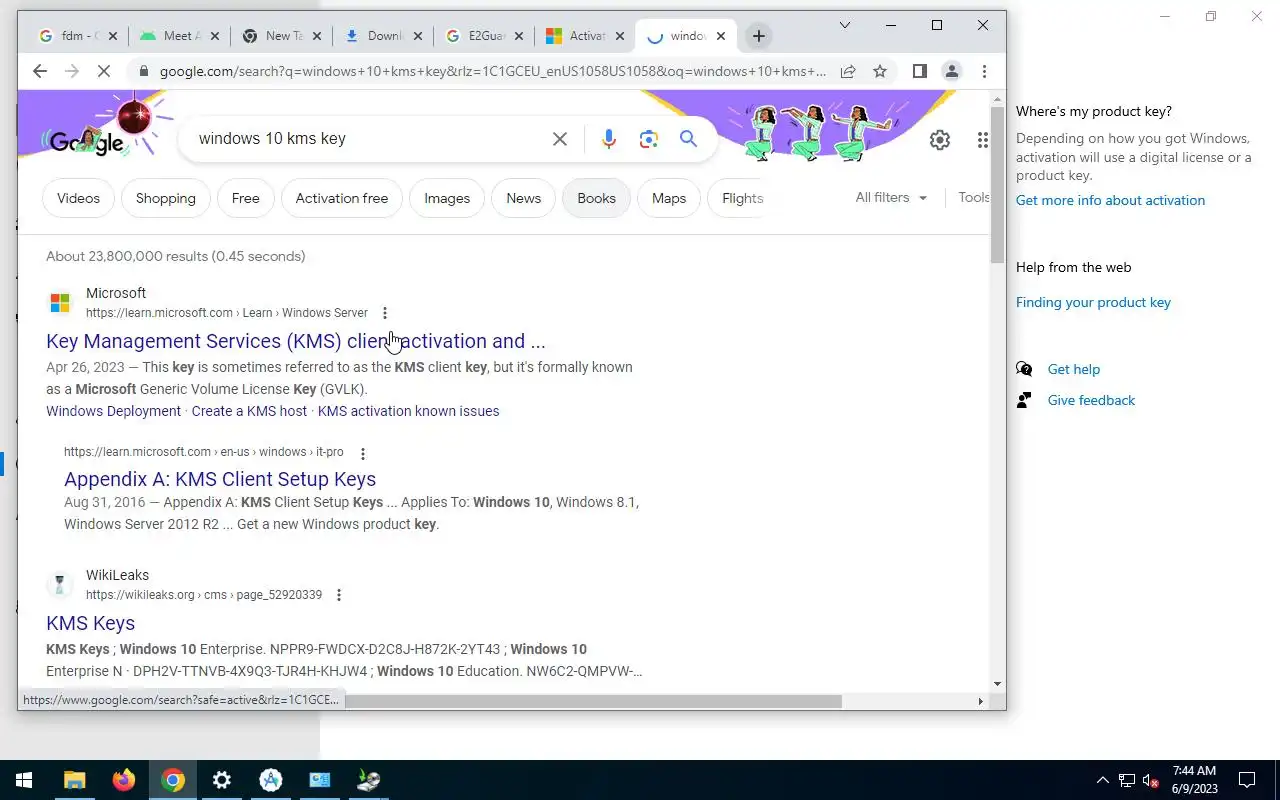Open File Explorer from the taskbar
Image resolution: width=1280 pixels, height=800 pixels.
coord(75,780)
